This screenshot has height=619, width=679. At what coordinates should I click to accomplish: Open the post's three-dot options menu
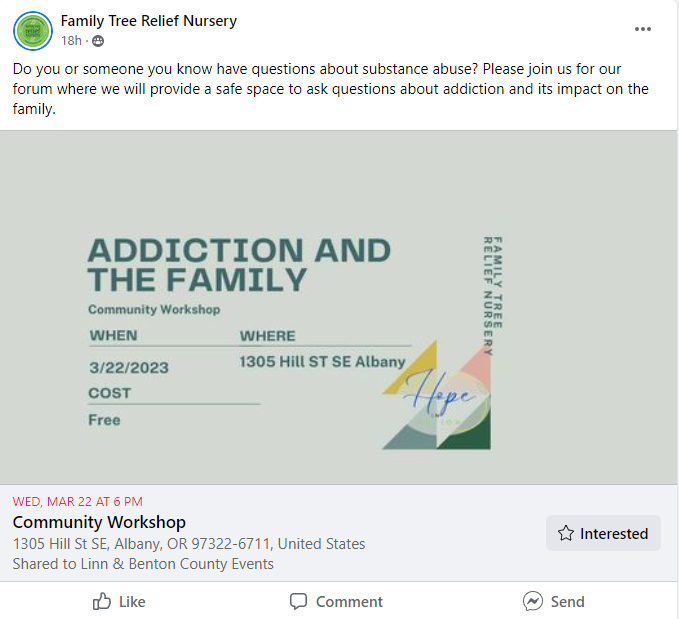coord(643,29)
